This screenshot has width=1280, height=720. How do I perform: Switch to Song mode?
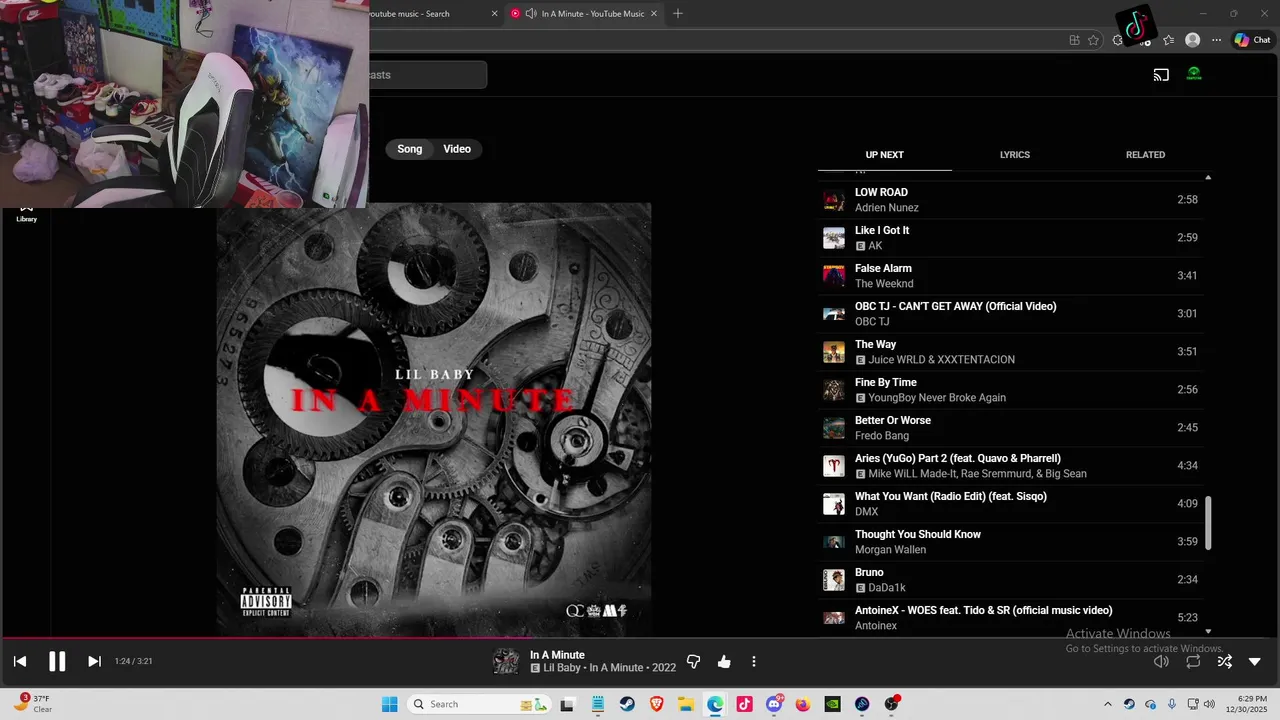pyautogui.click(x=410, y=149)
